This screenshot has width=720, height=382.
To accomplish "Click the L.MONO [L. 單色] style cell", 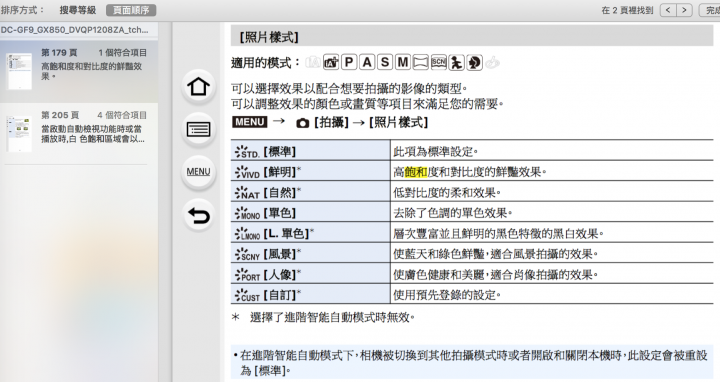I will click(x=310, y=233).
